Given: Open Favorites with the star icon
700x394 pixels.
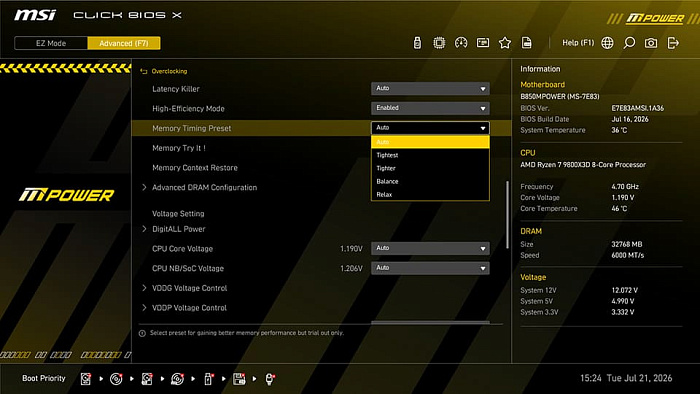Looking at the screenshot, I should tap(505, 43).
